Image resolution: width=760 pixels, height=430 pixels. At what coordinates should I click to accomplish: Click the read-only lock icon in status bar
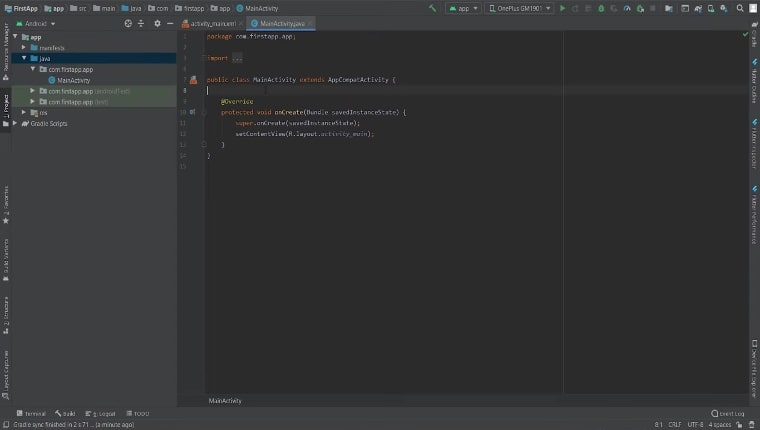coord(739,425)
